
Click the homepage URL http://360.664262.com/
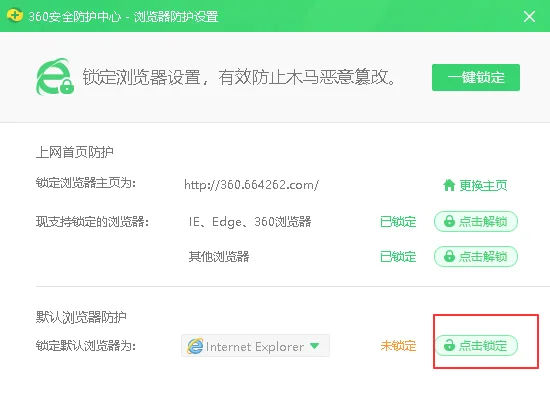point(251,185)
